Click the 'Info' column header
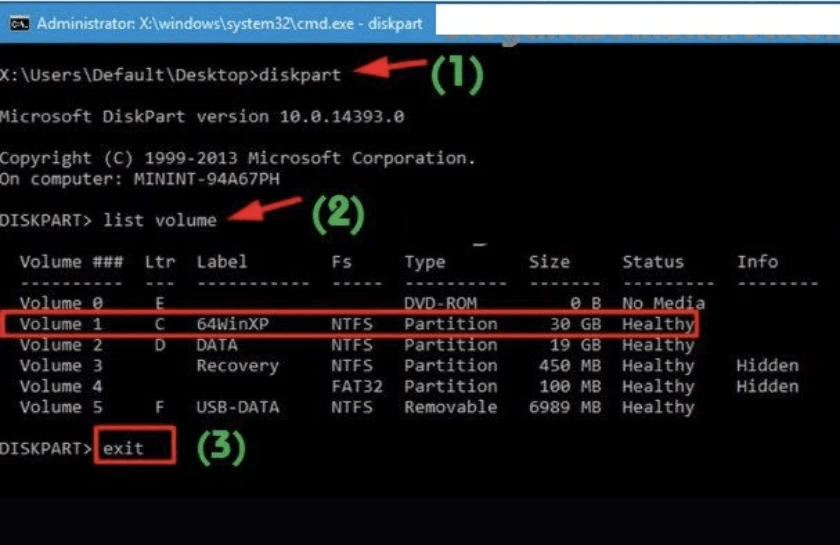This screenshot has height=545, width=840. 757,262
